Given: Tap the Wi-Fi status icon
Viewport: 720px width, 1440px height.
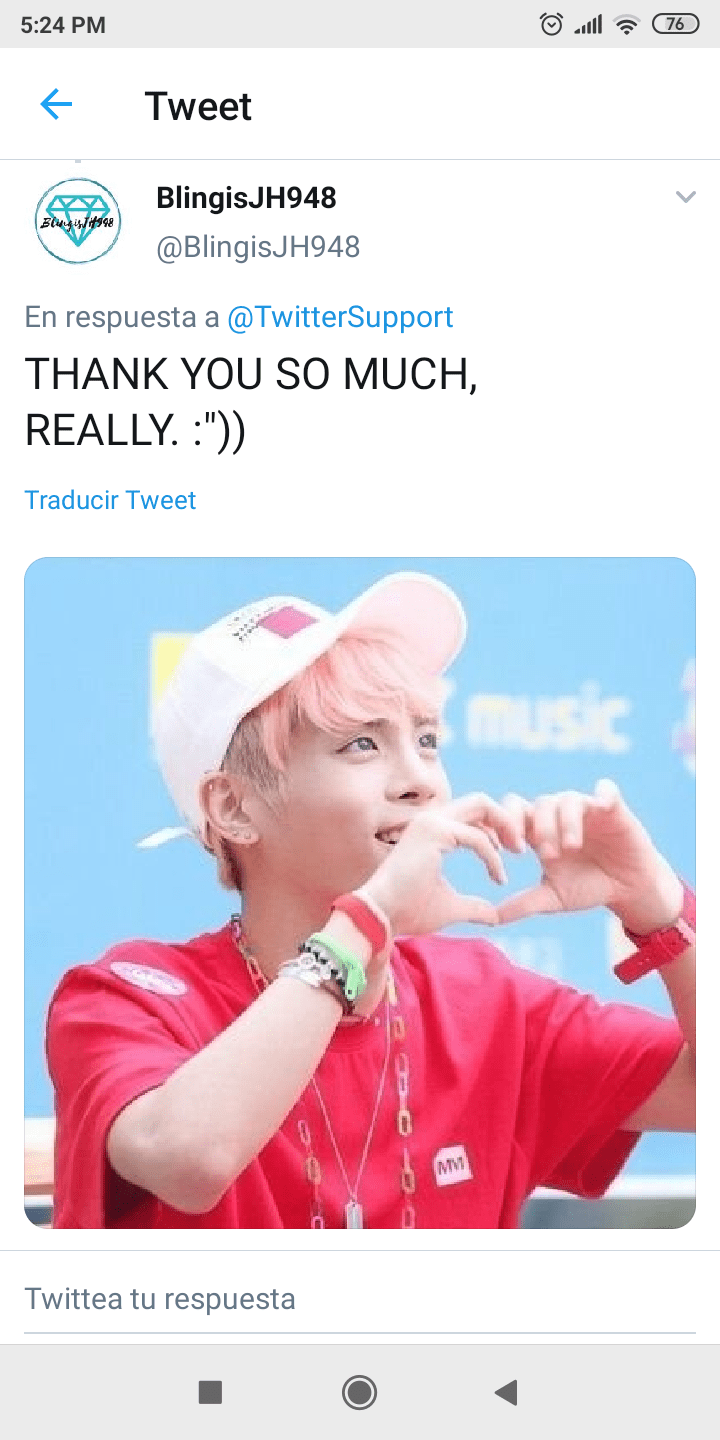Looking at the screenshot, I should (627, 25).
